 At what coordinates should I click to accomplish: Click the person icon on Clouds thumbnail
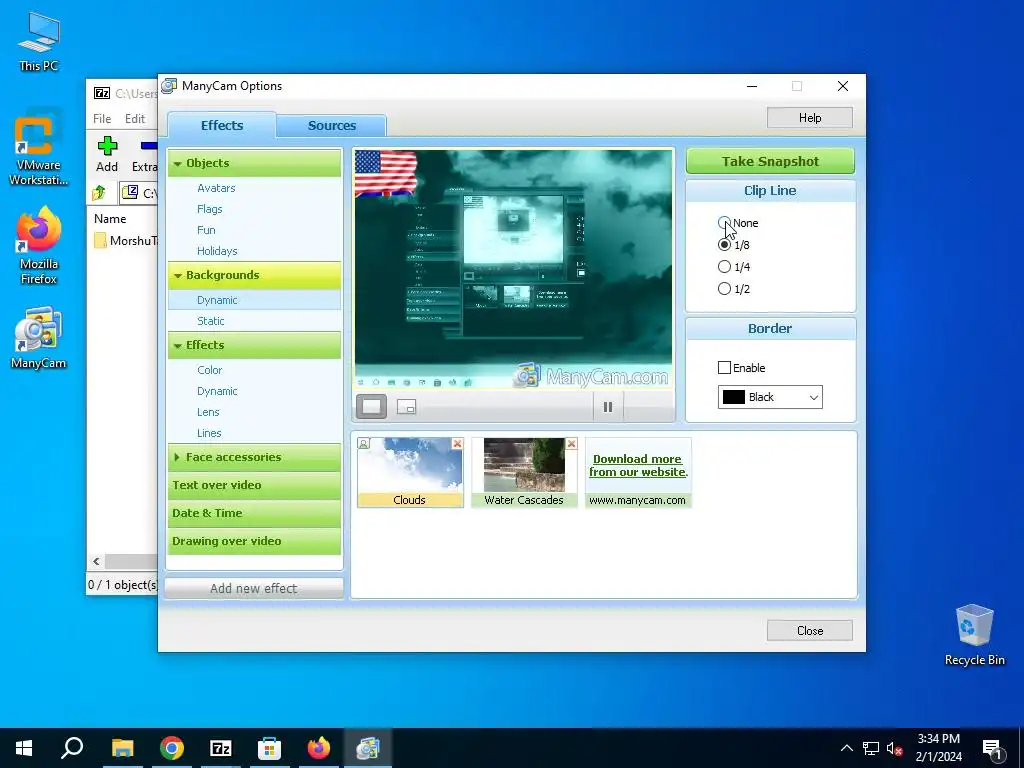coord(364,443)
